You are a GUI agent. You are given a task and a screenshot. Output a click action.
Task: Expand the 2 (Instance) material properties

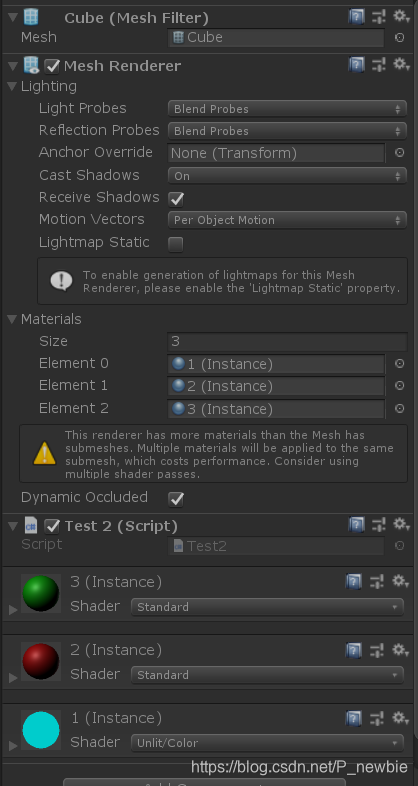[13, 678]
